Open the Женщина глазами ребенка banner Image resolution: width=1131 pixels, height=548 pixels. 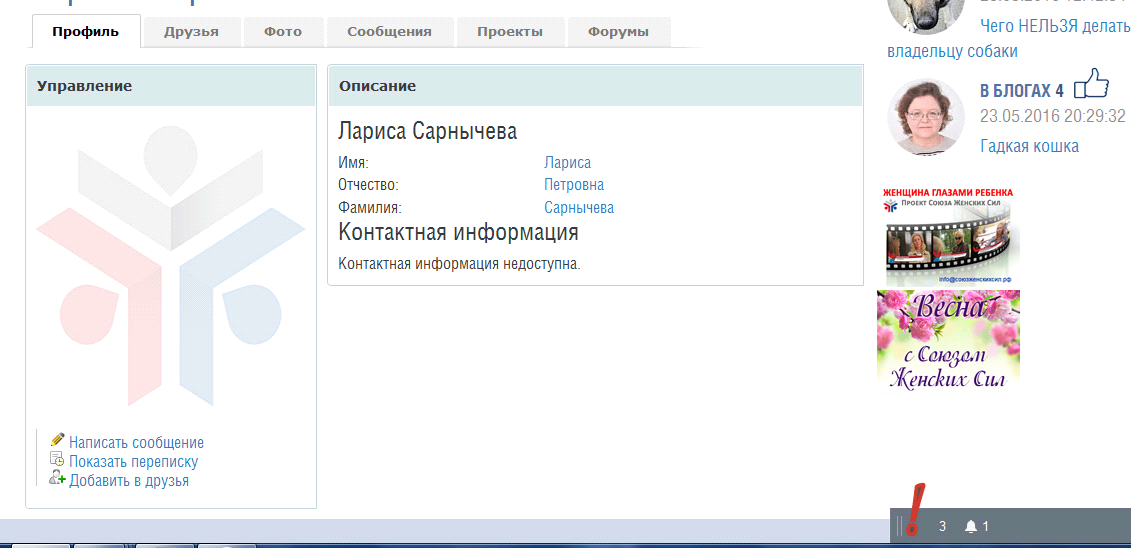tap(948, 236)
